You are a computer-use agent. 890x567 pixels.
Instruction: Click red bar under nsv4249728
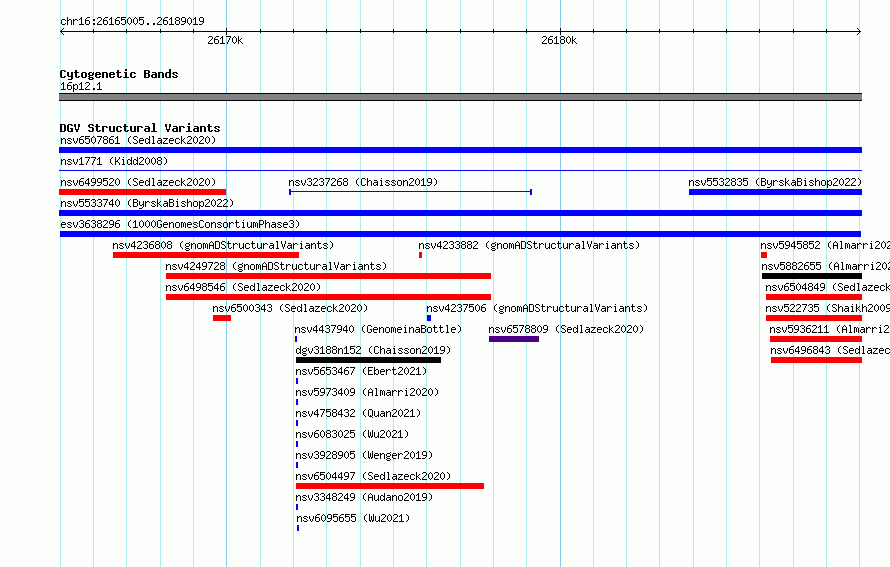[328, 276]
